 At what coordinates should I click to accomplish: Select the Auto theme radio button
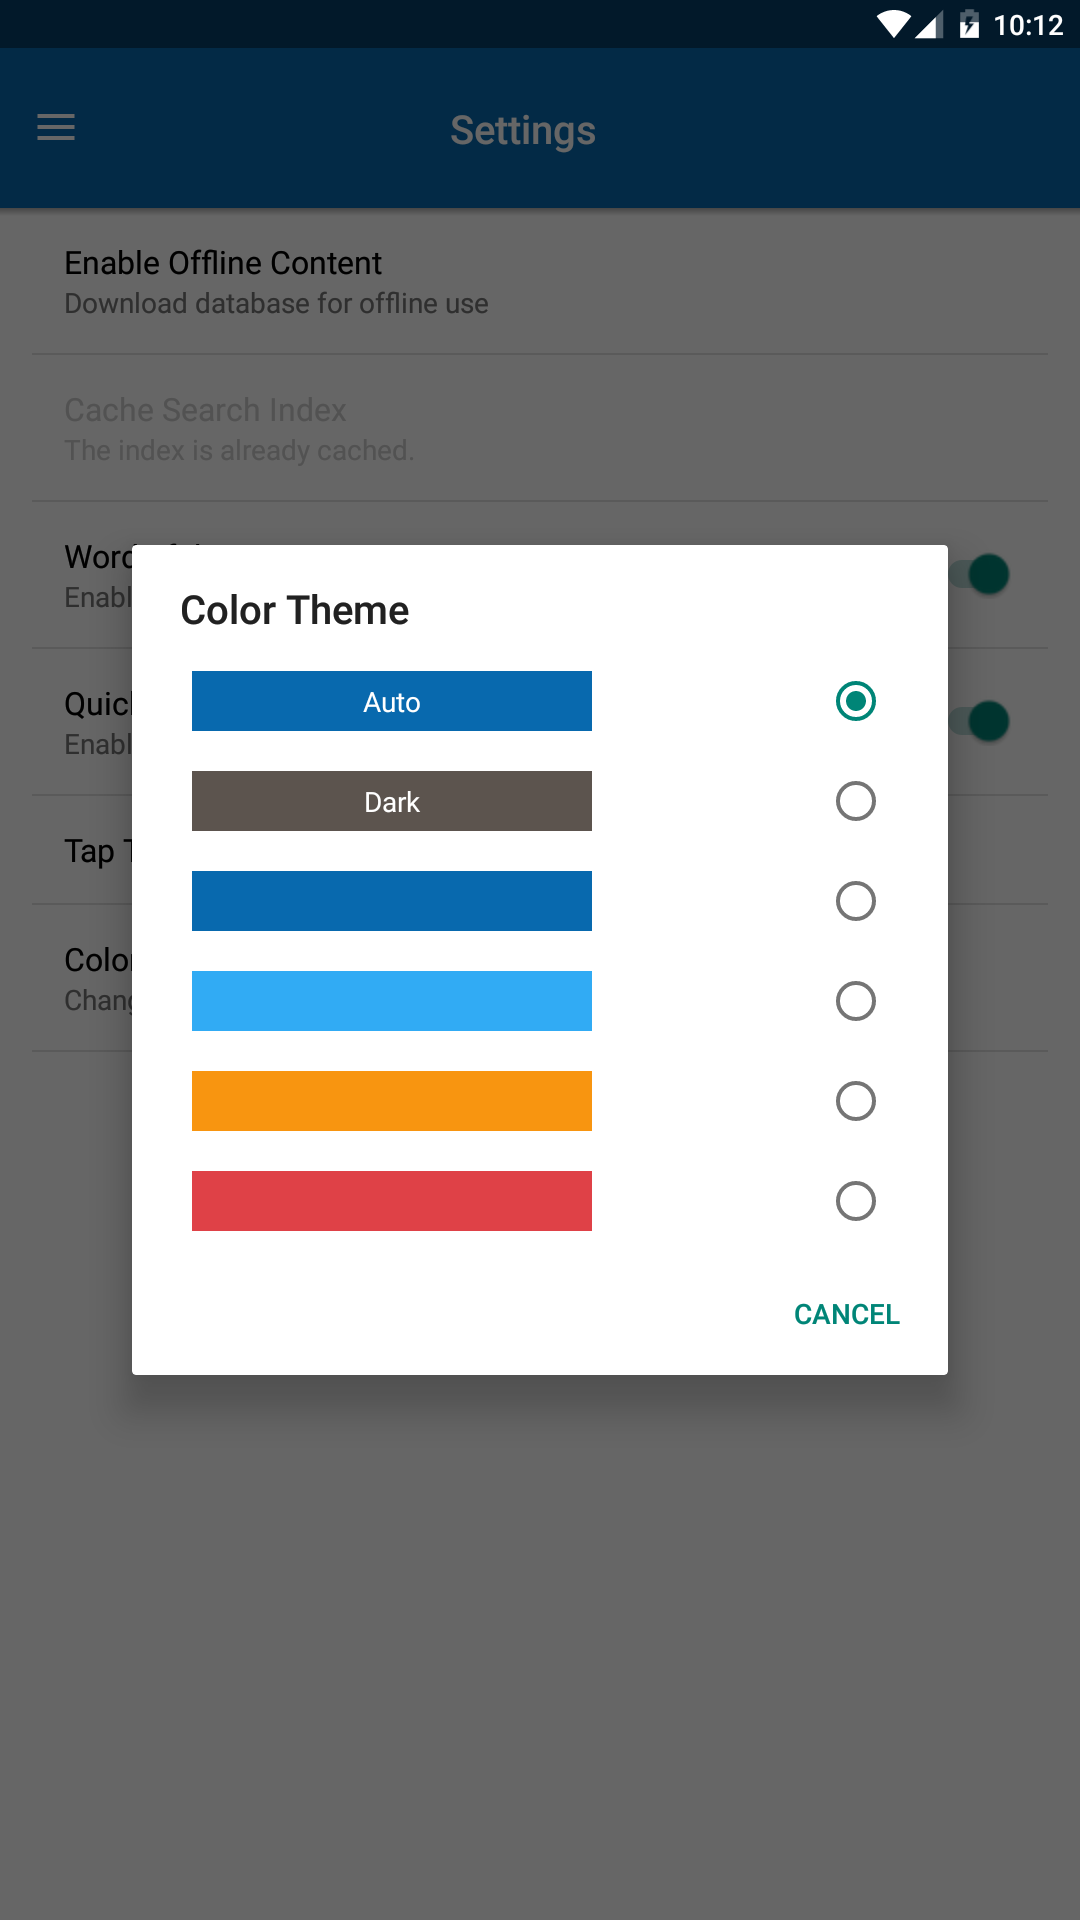(856, 701)
